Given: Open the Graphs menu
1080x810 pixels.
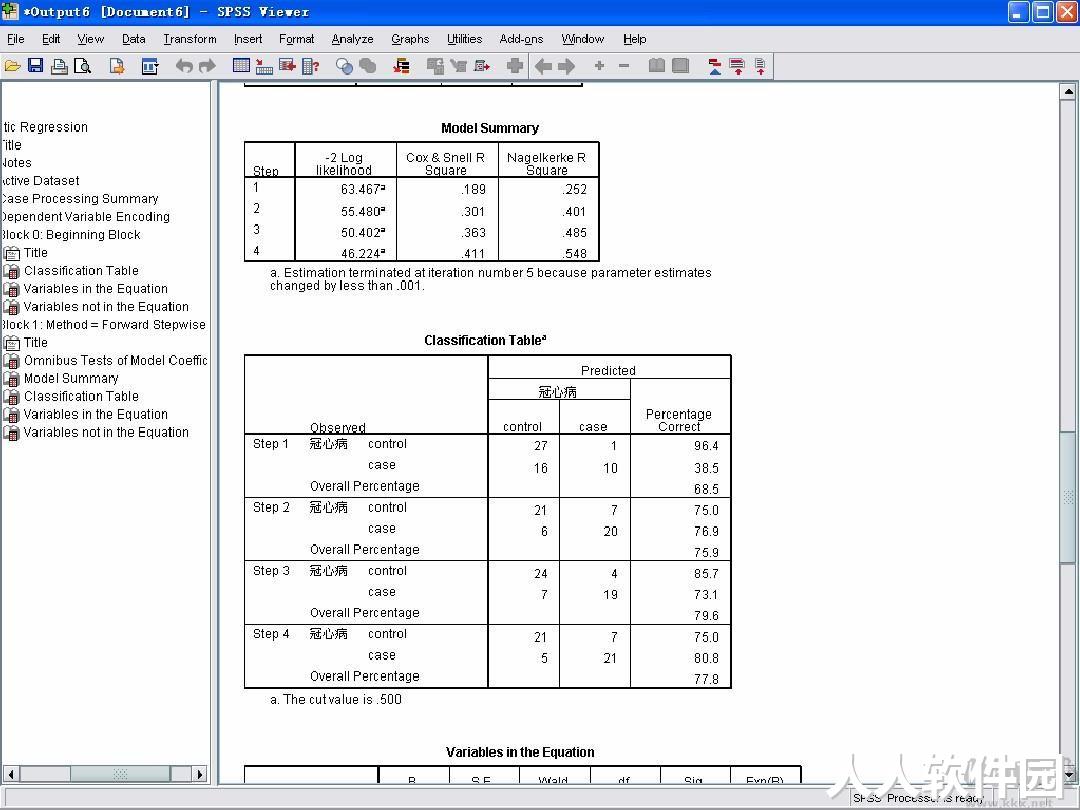Looking at the screenshot, I should point(410,39).
